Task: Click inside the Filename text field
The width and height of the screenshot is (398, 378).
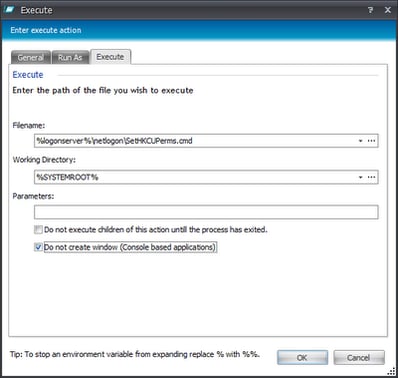Action: pos(195,141)
